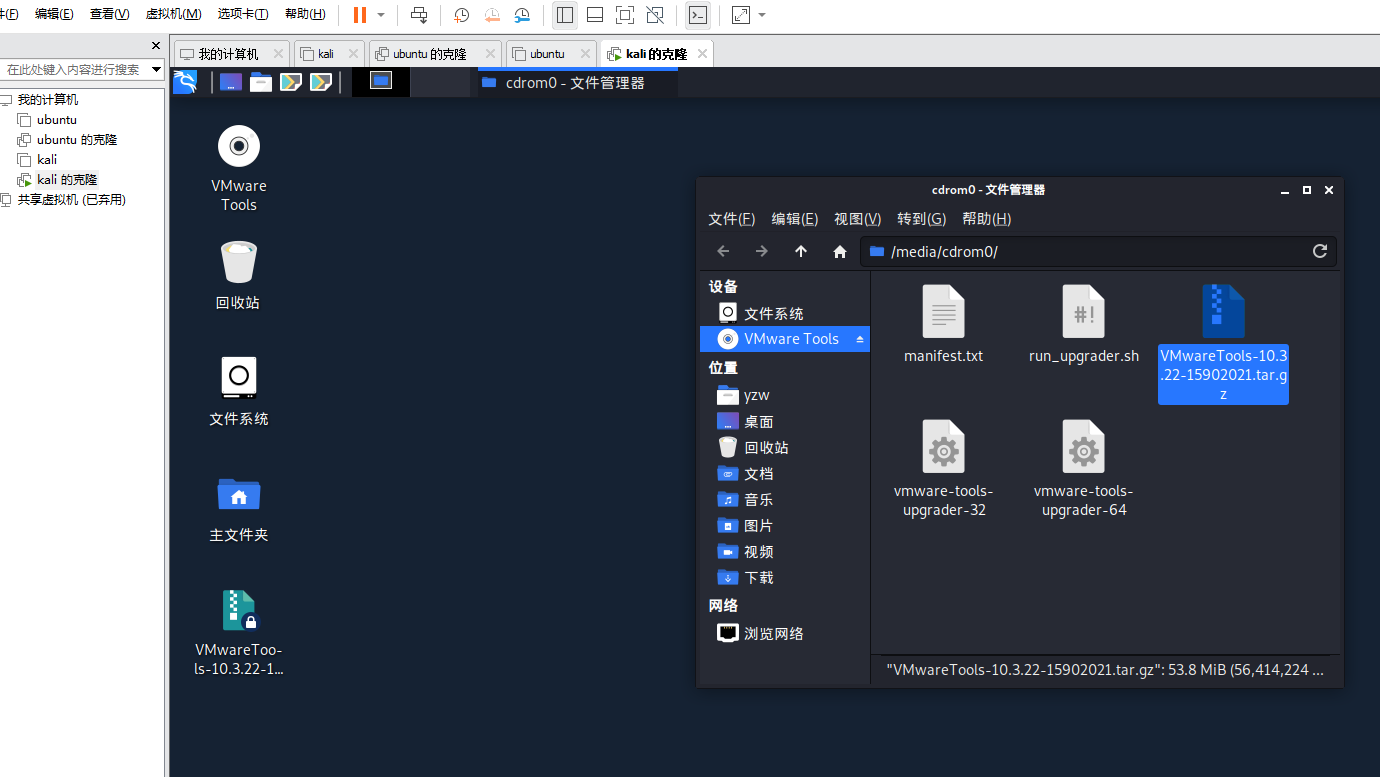Screen dimensions: 1380x777
Task: Switch to the ubuntu 的克隆 tab
Action: 429,54
